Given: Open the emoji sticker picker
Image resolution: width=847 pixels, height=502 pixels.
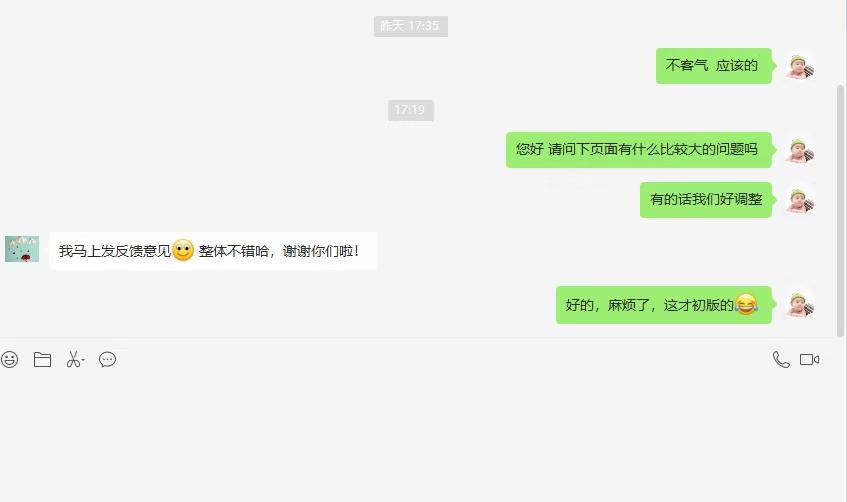Looking at the screenshot, I should tap(10, 359).
